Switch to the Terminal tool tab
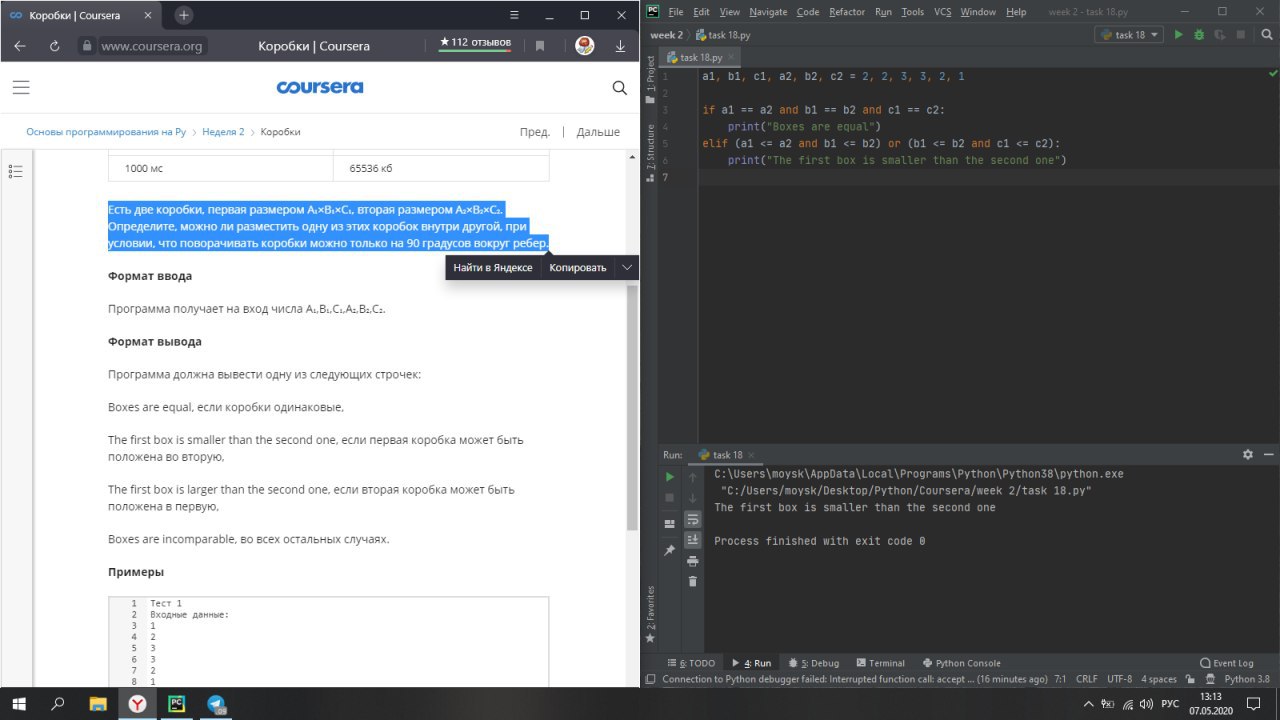The height and width of the screenshot is (720, 1280). 879,663
